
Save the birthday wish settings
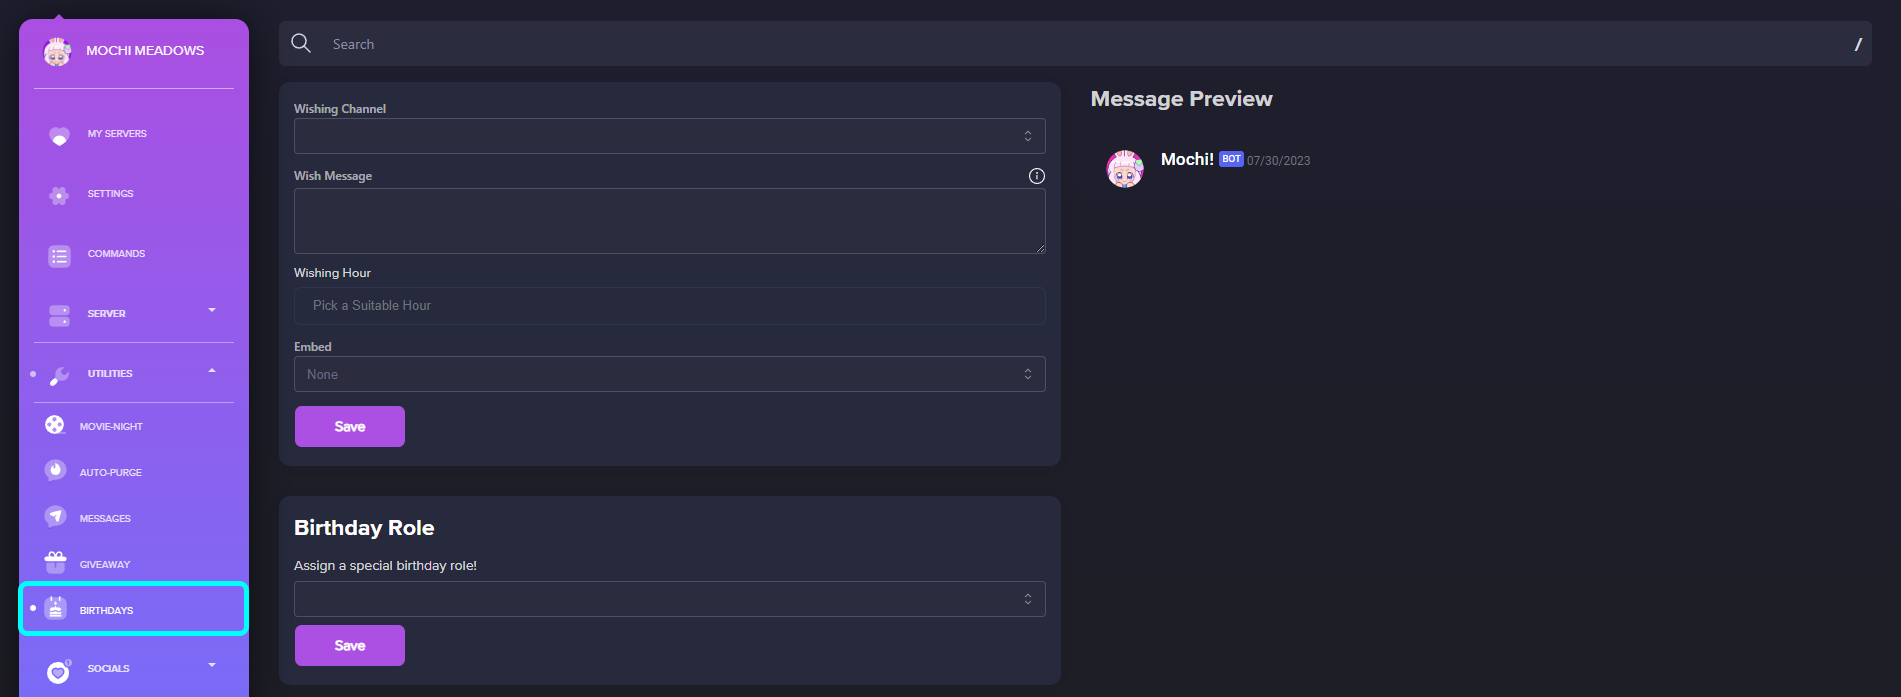pos(350,427)
